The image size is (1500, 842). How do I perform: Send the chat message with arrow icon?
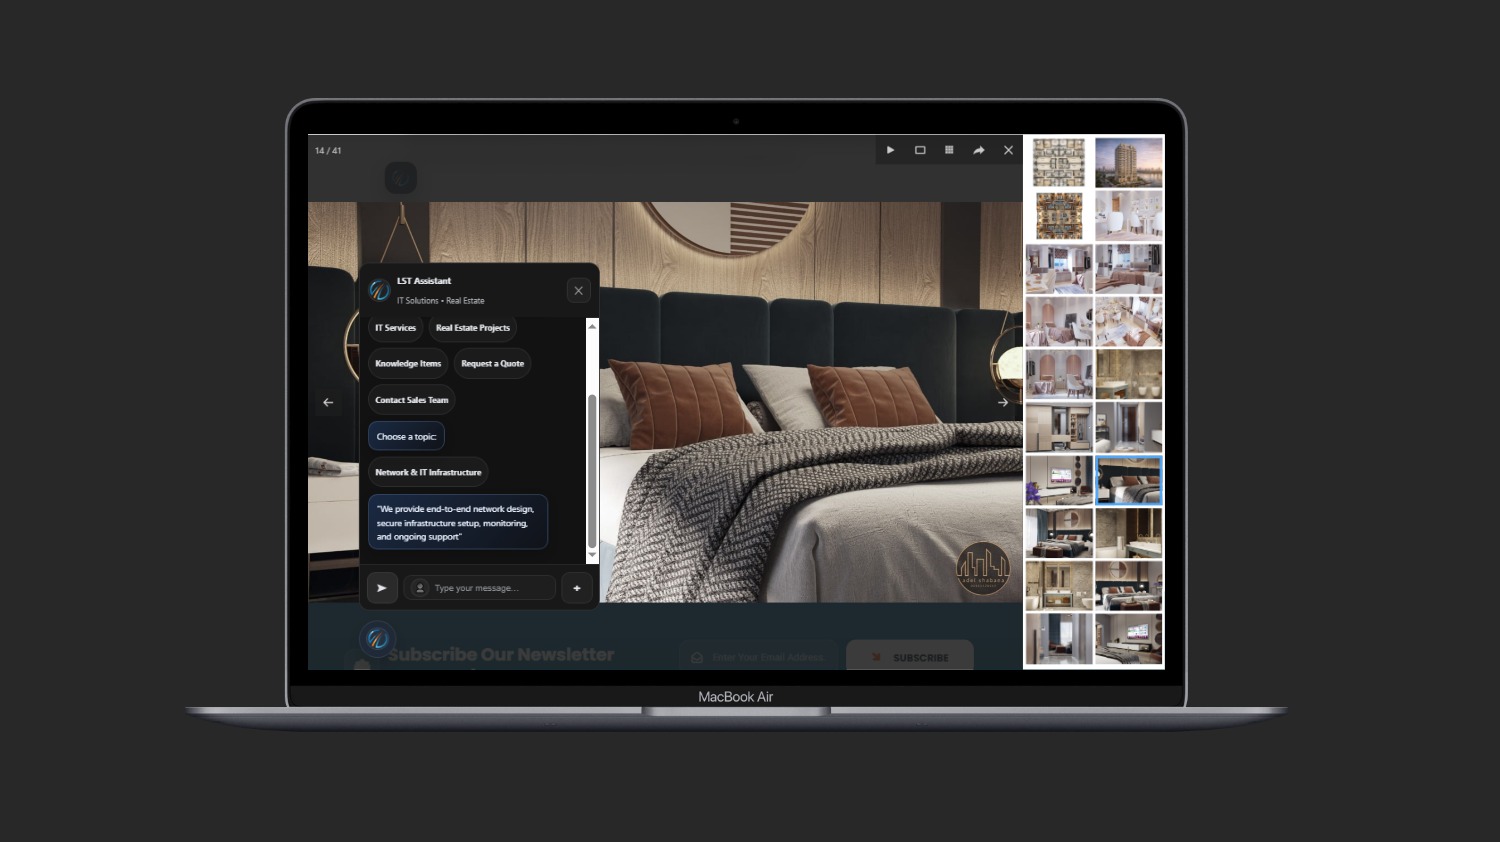point(382,588)
